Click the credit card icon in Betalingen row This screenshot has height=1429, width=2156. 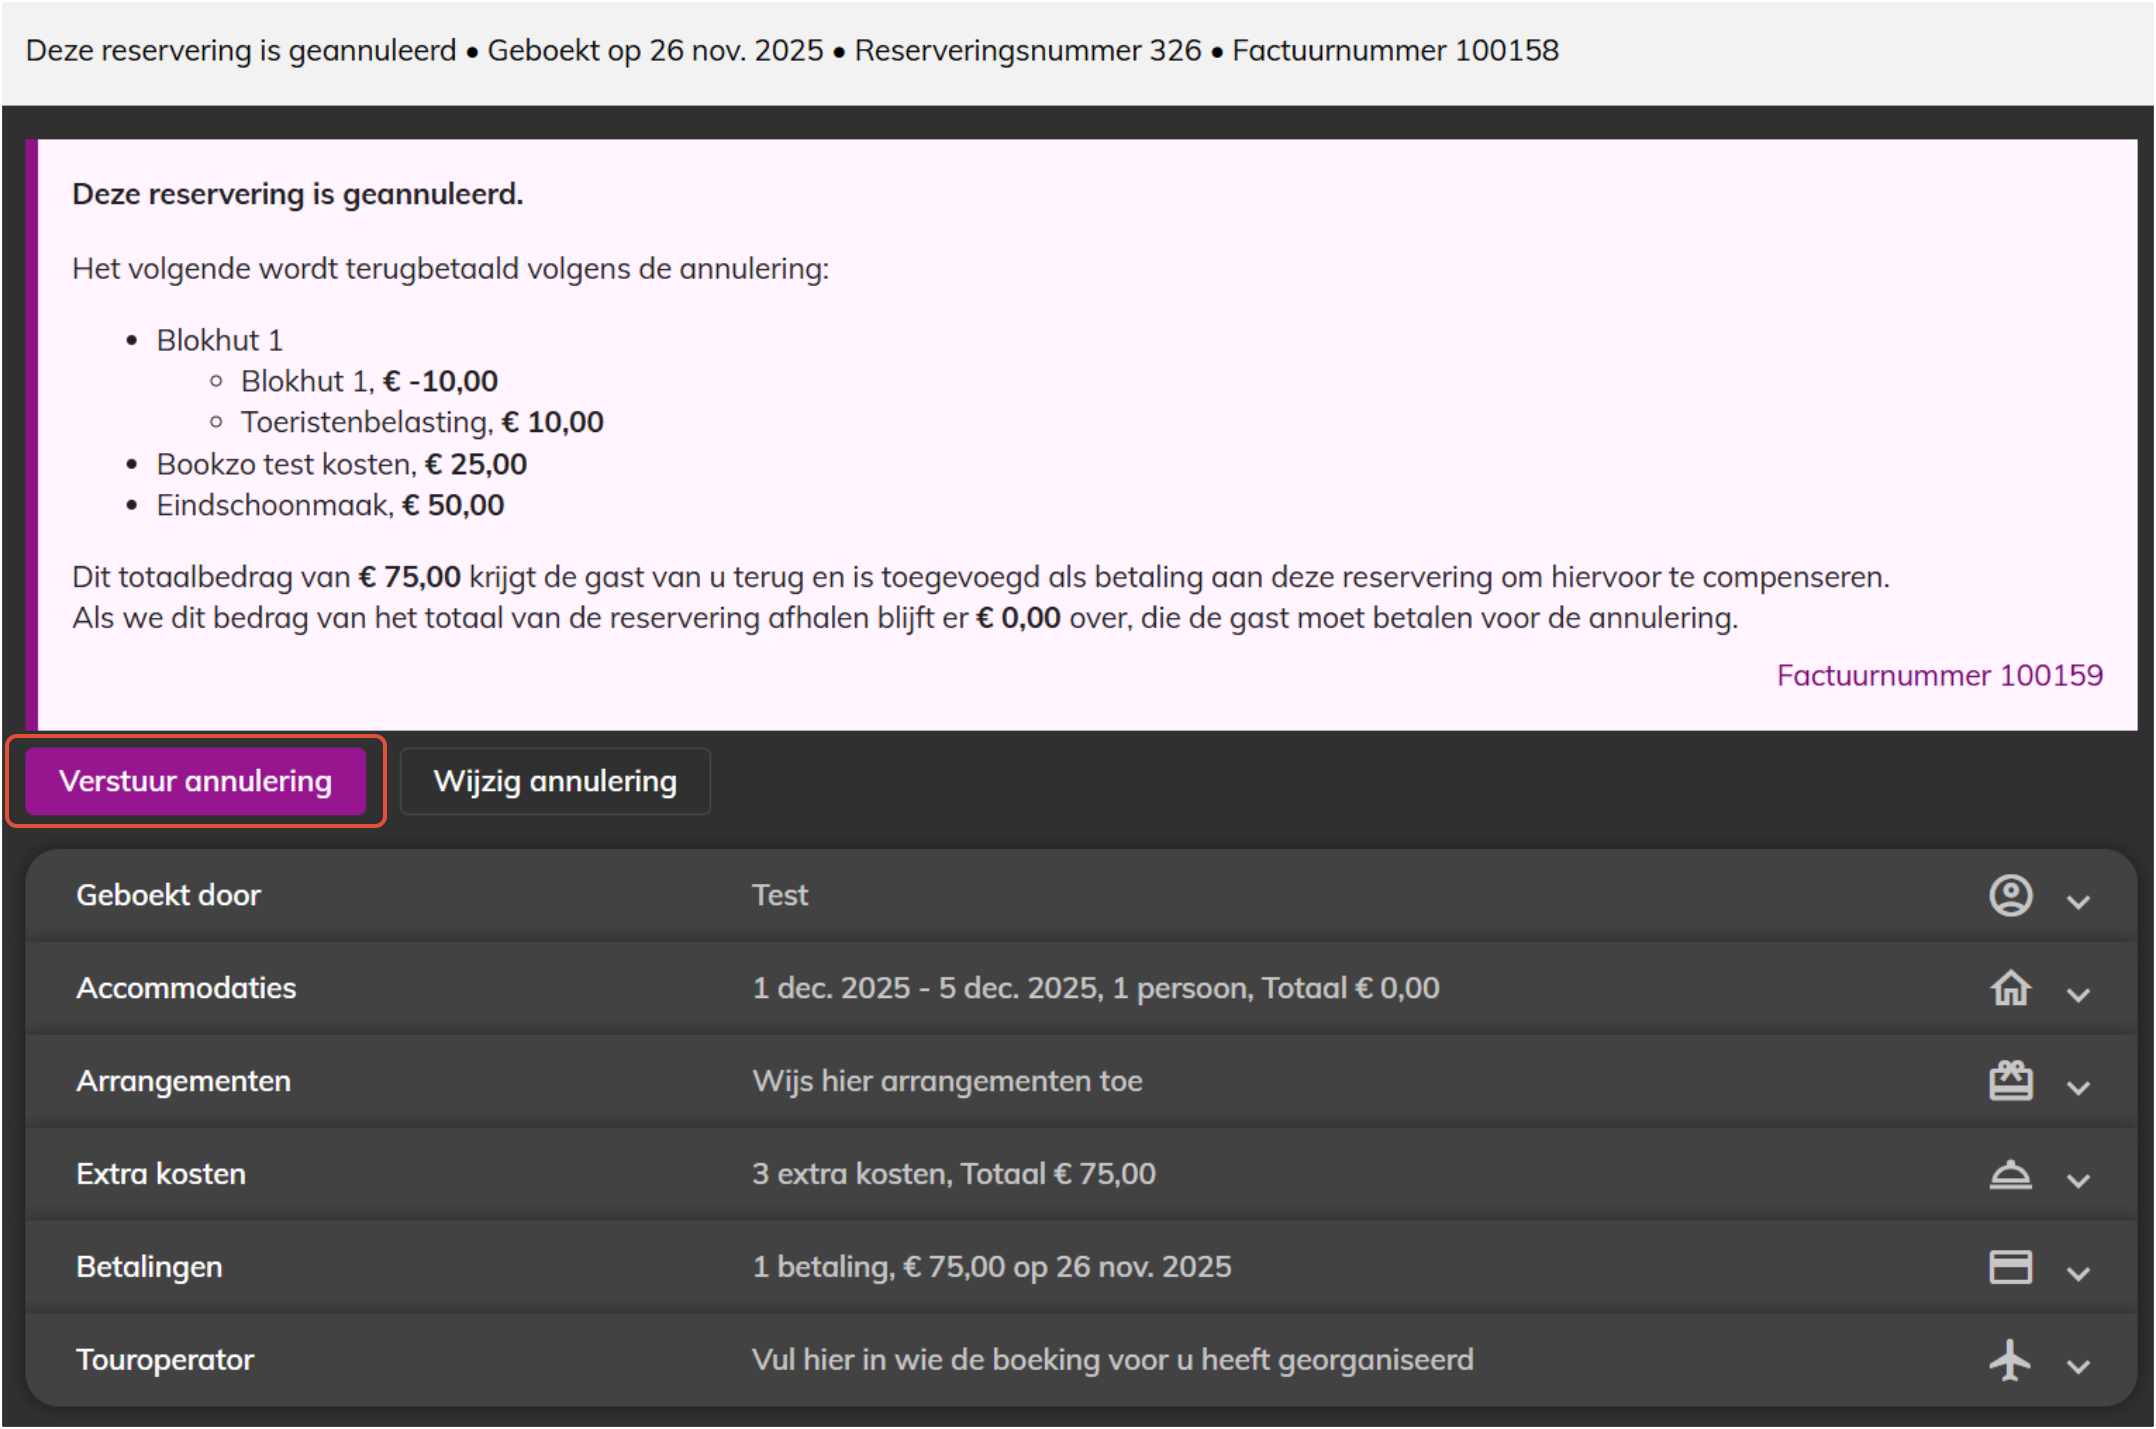pos(2010,1267)
